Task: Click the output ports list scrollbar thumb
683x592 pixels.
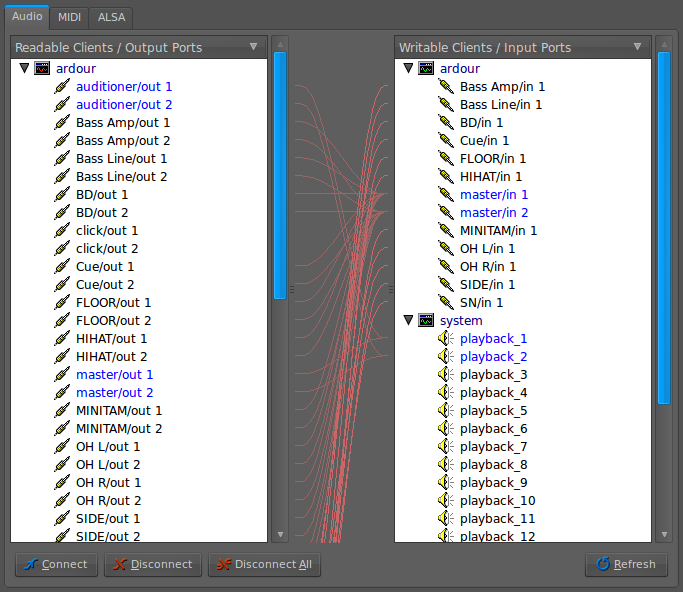Action: pos(280,176)
